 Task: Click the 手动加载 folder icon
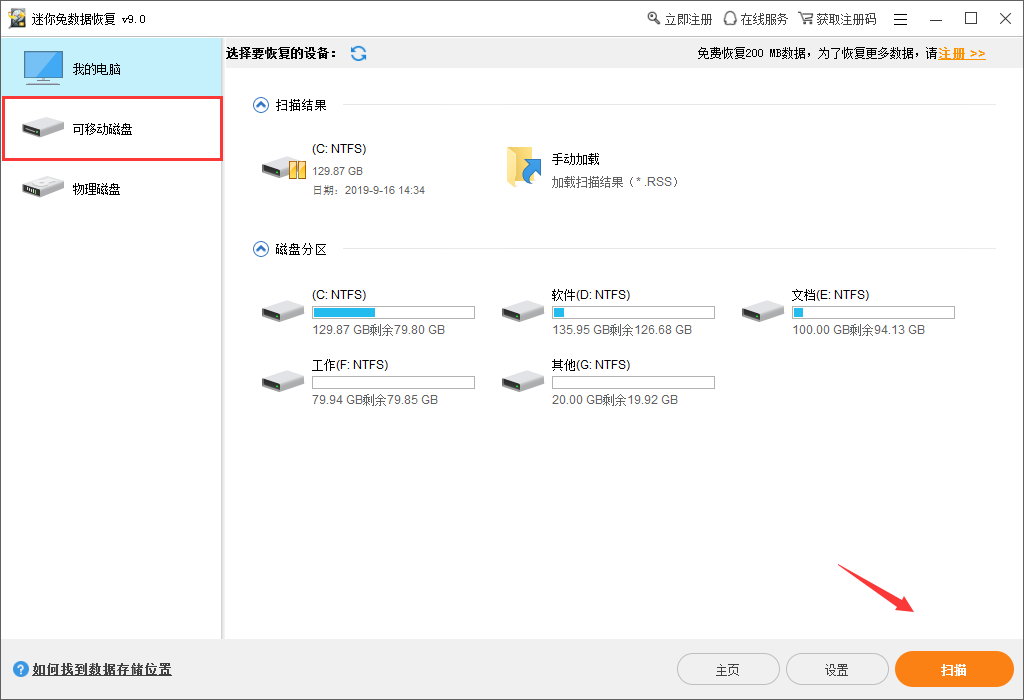[524, 167]
